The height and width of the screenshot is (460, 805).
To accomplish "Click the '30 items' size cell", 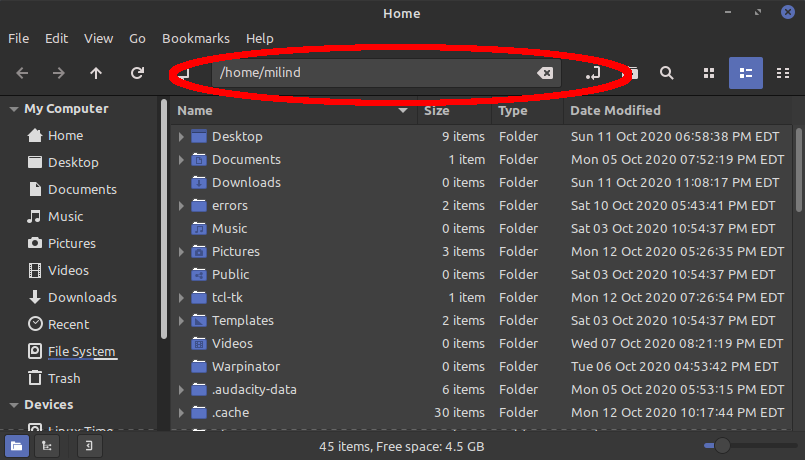I will [459, 413].
